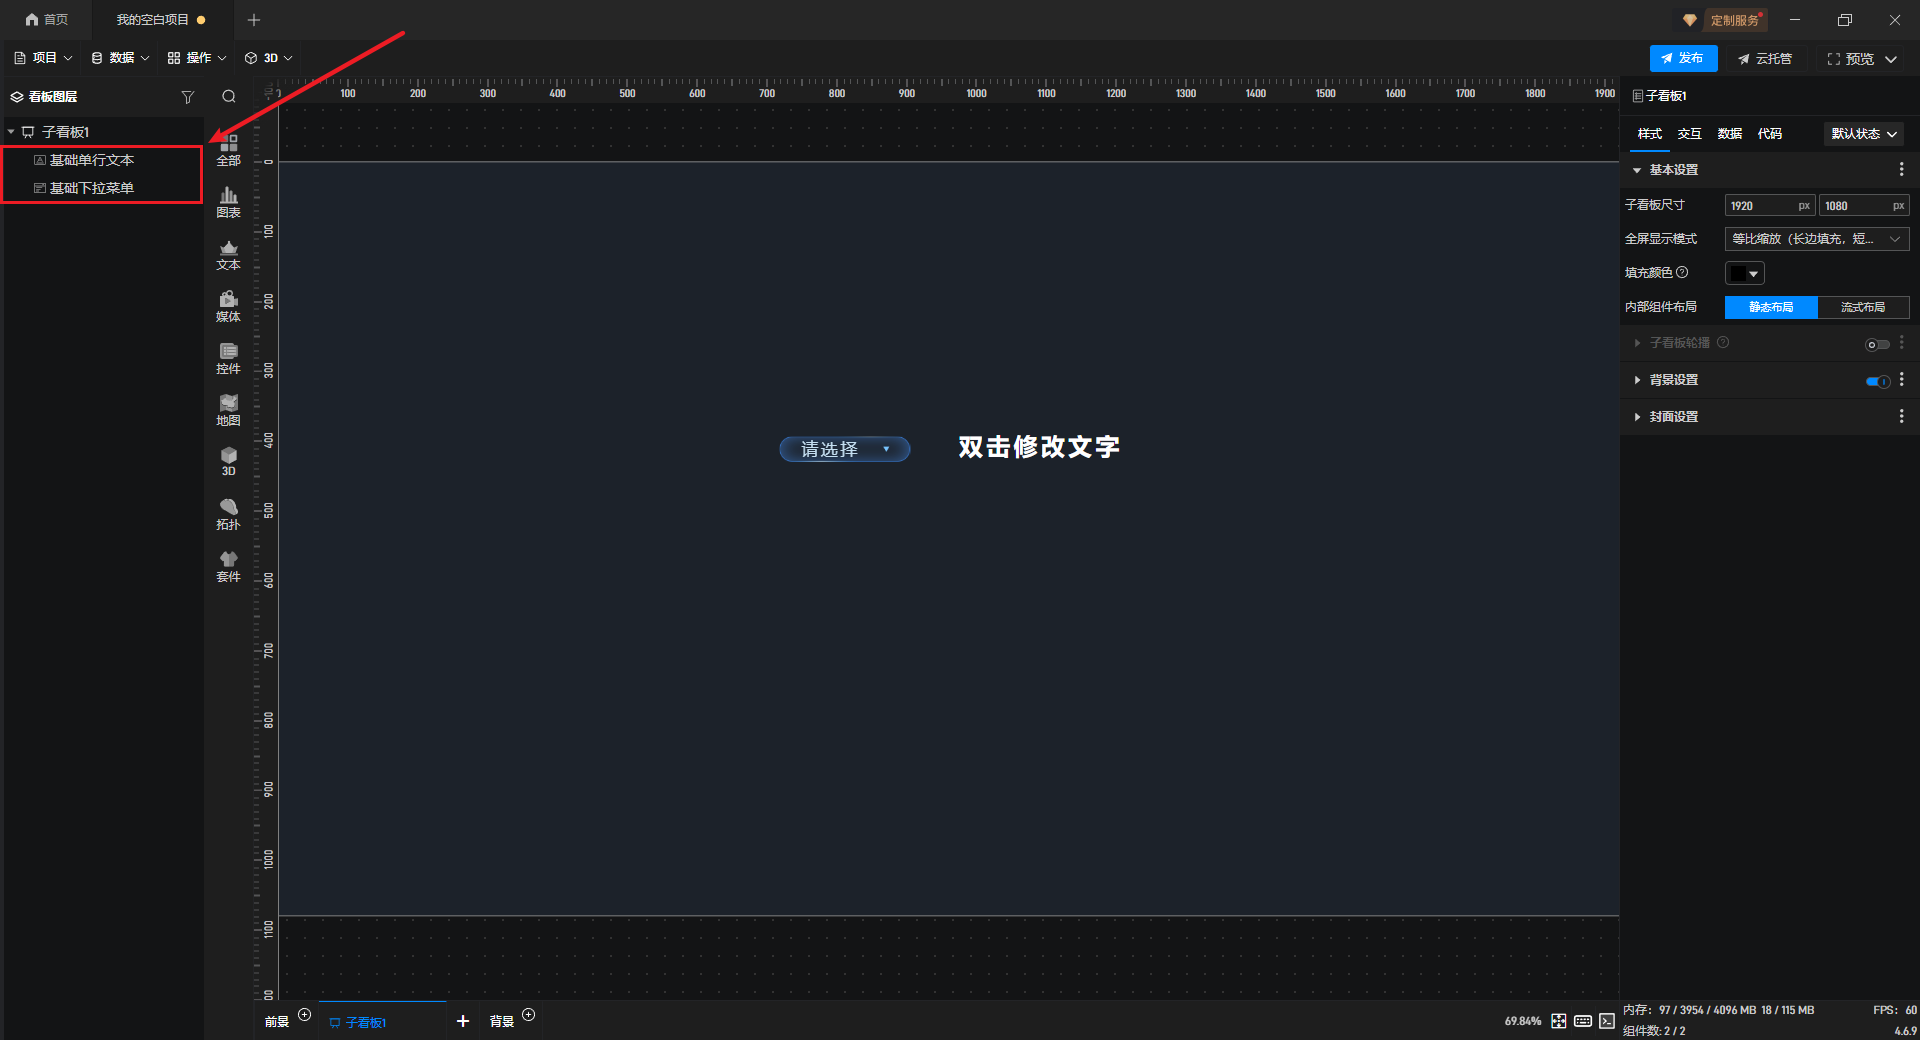Open the 媒体 (media) component category
This screenshot has height=1040, width=1920.
228,305
